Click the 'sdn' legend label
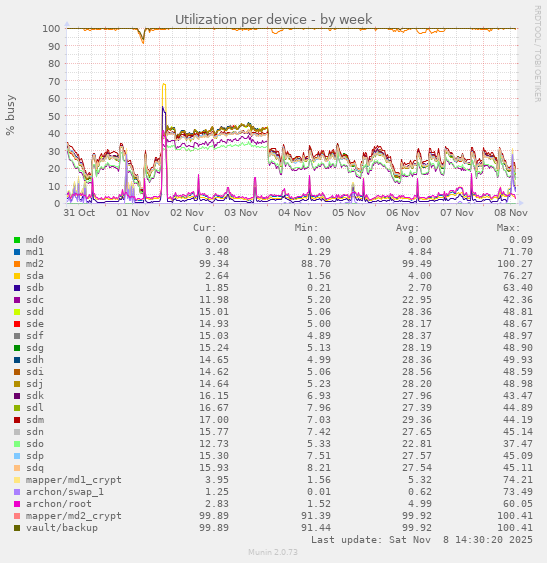Image resolution: width=547 pixels, height=563 pixels. point(35,432)
